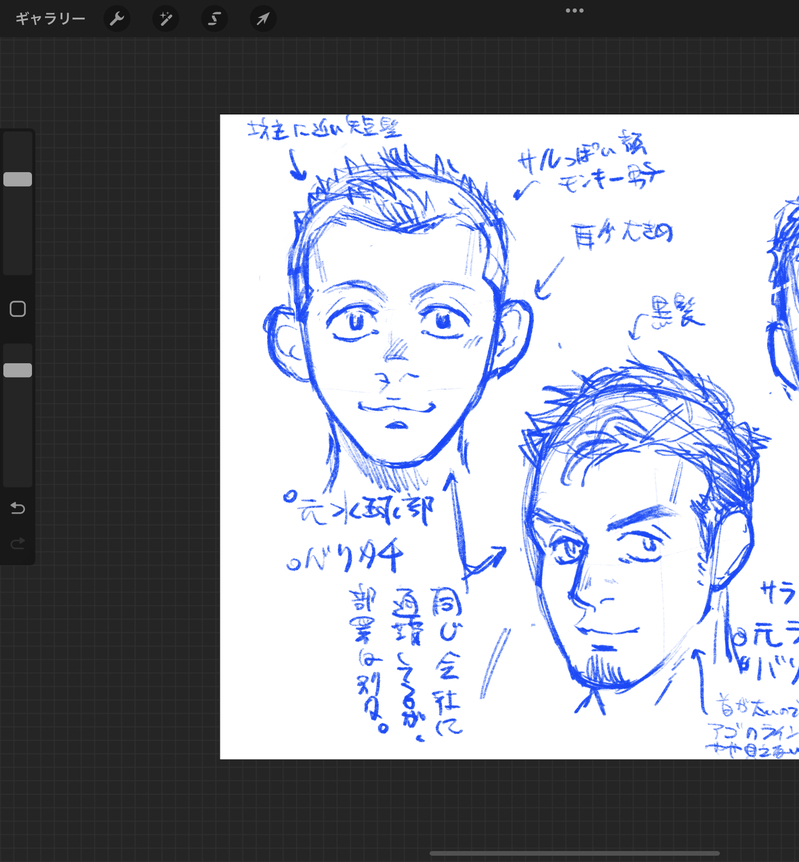Image resolution: width=799 pixels, height=862 pixels.
Task: Undo the last stroke with undo arrow
Action: coord(18,508)
